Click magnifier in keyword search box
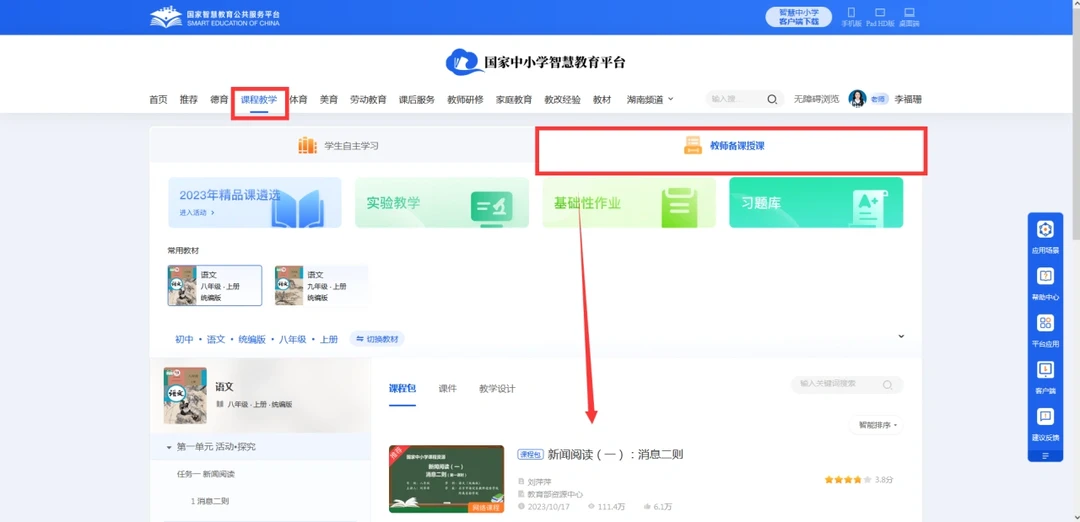1080x522 pixels. coord(887,384)
